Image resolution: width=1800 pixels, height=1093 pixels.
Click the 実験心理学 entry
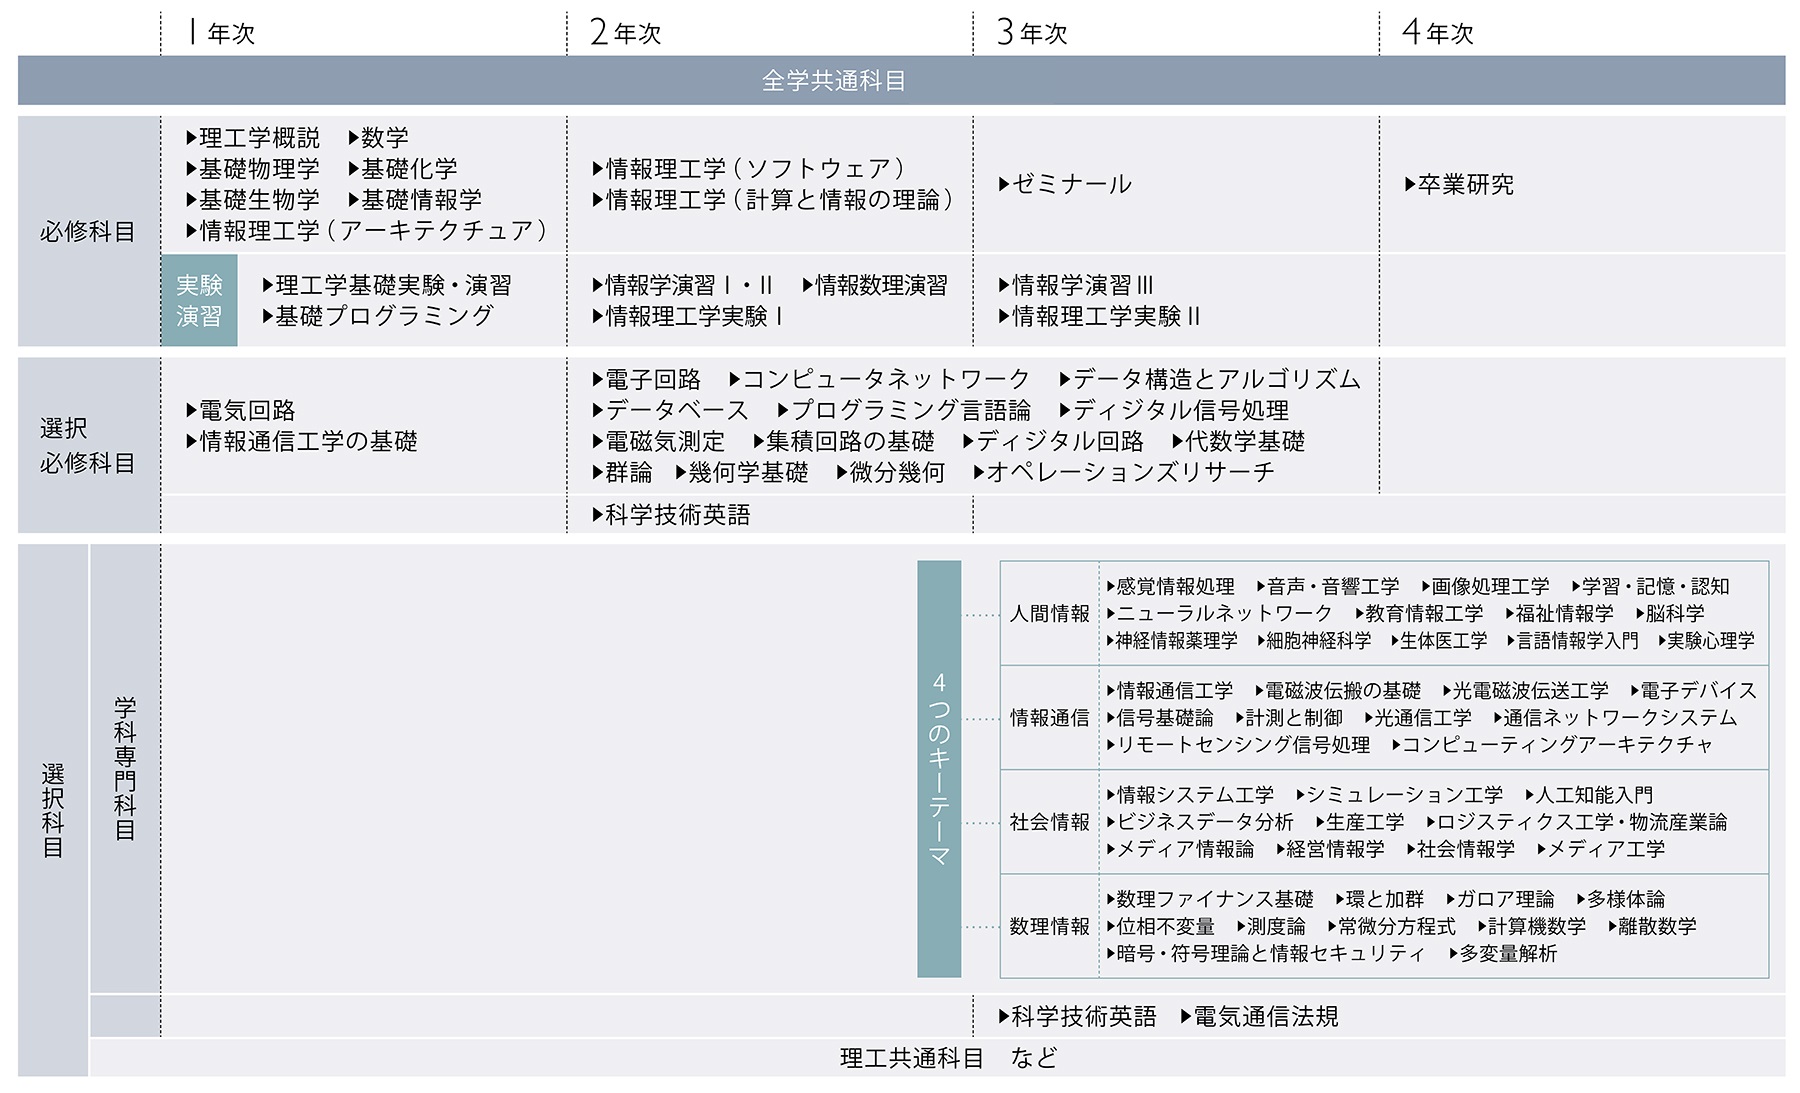point(1706,640)
